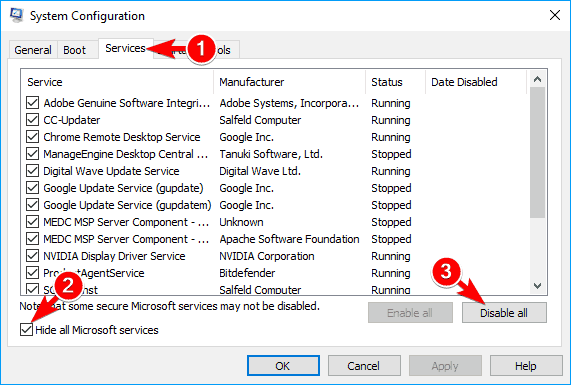571x385 pixels.
Task: Uncheck Chrome Remote Desktop Service checkbox
Action: pyautogui.click(x=32, y=137)
